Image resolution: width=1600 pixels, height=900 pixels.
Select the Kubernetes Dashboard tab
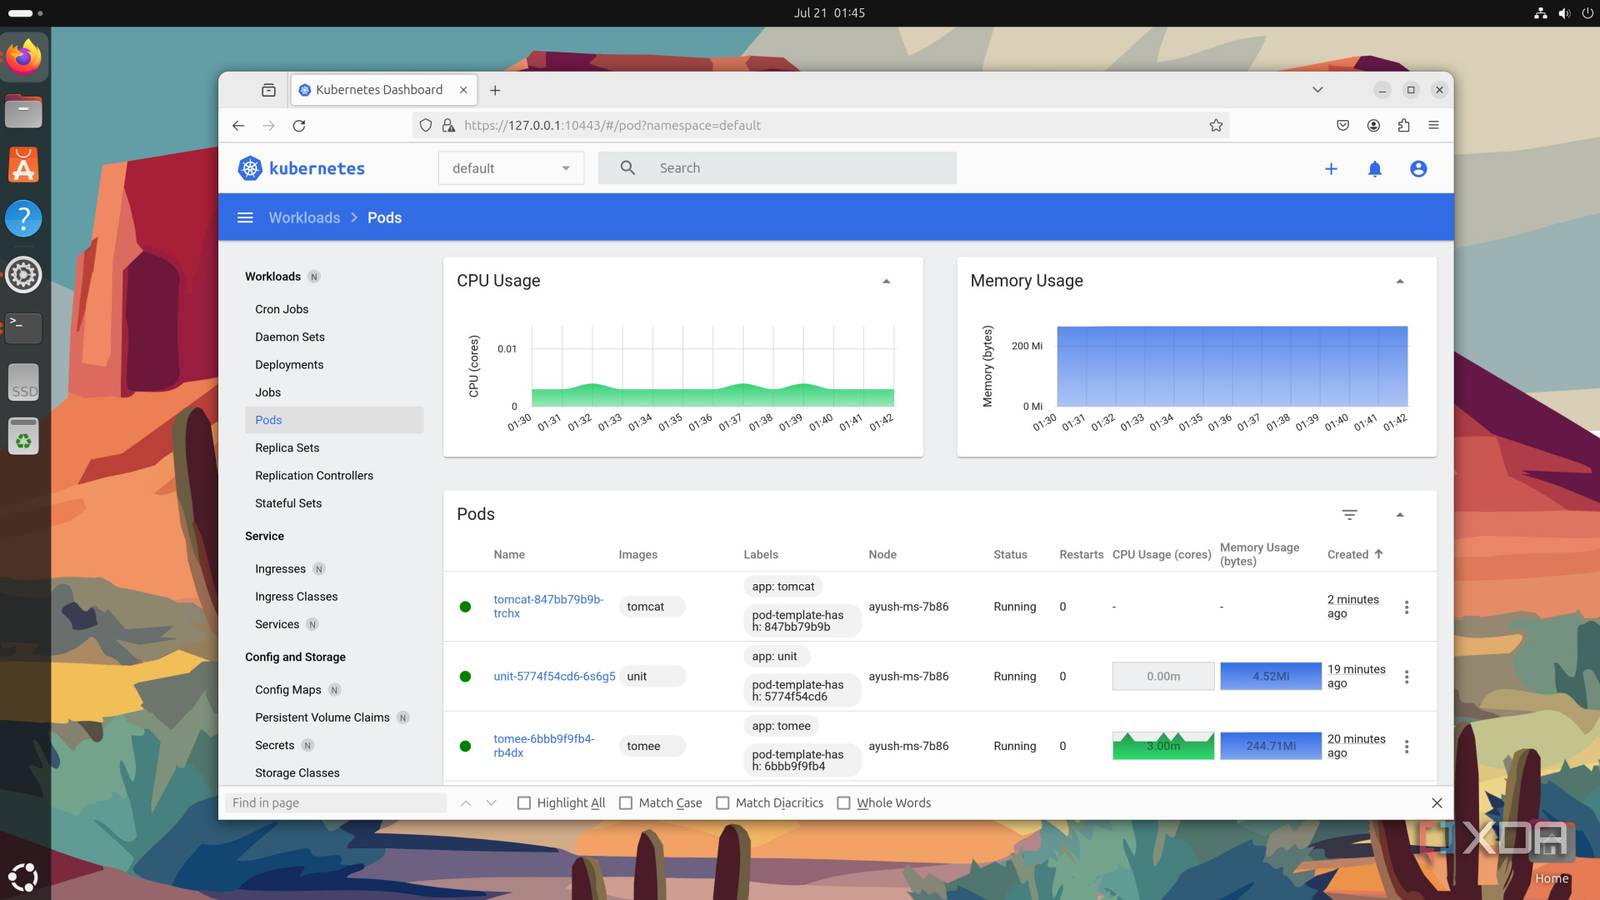click(383, 90)
